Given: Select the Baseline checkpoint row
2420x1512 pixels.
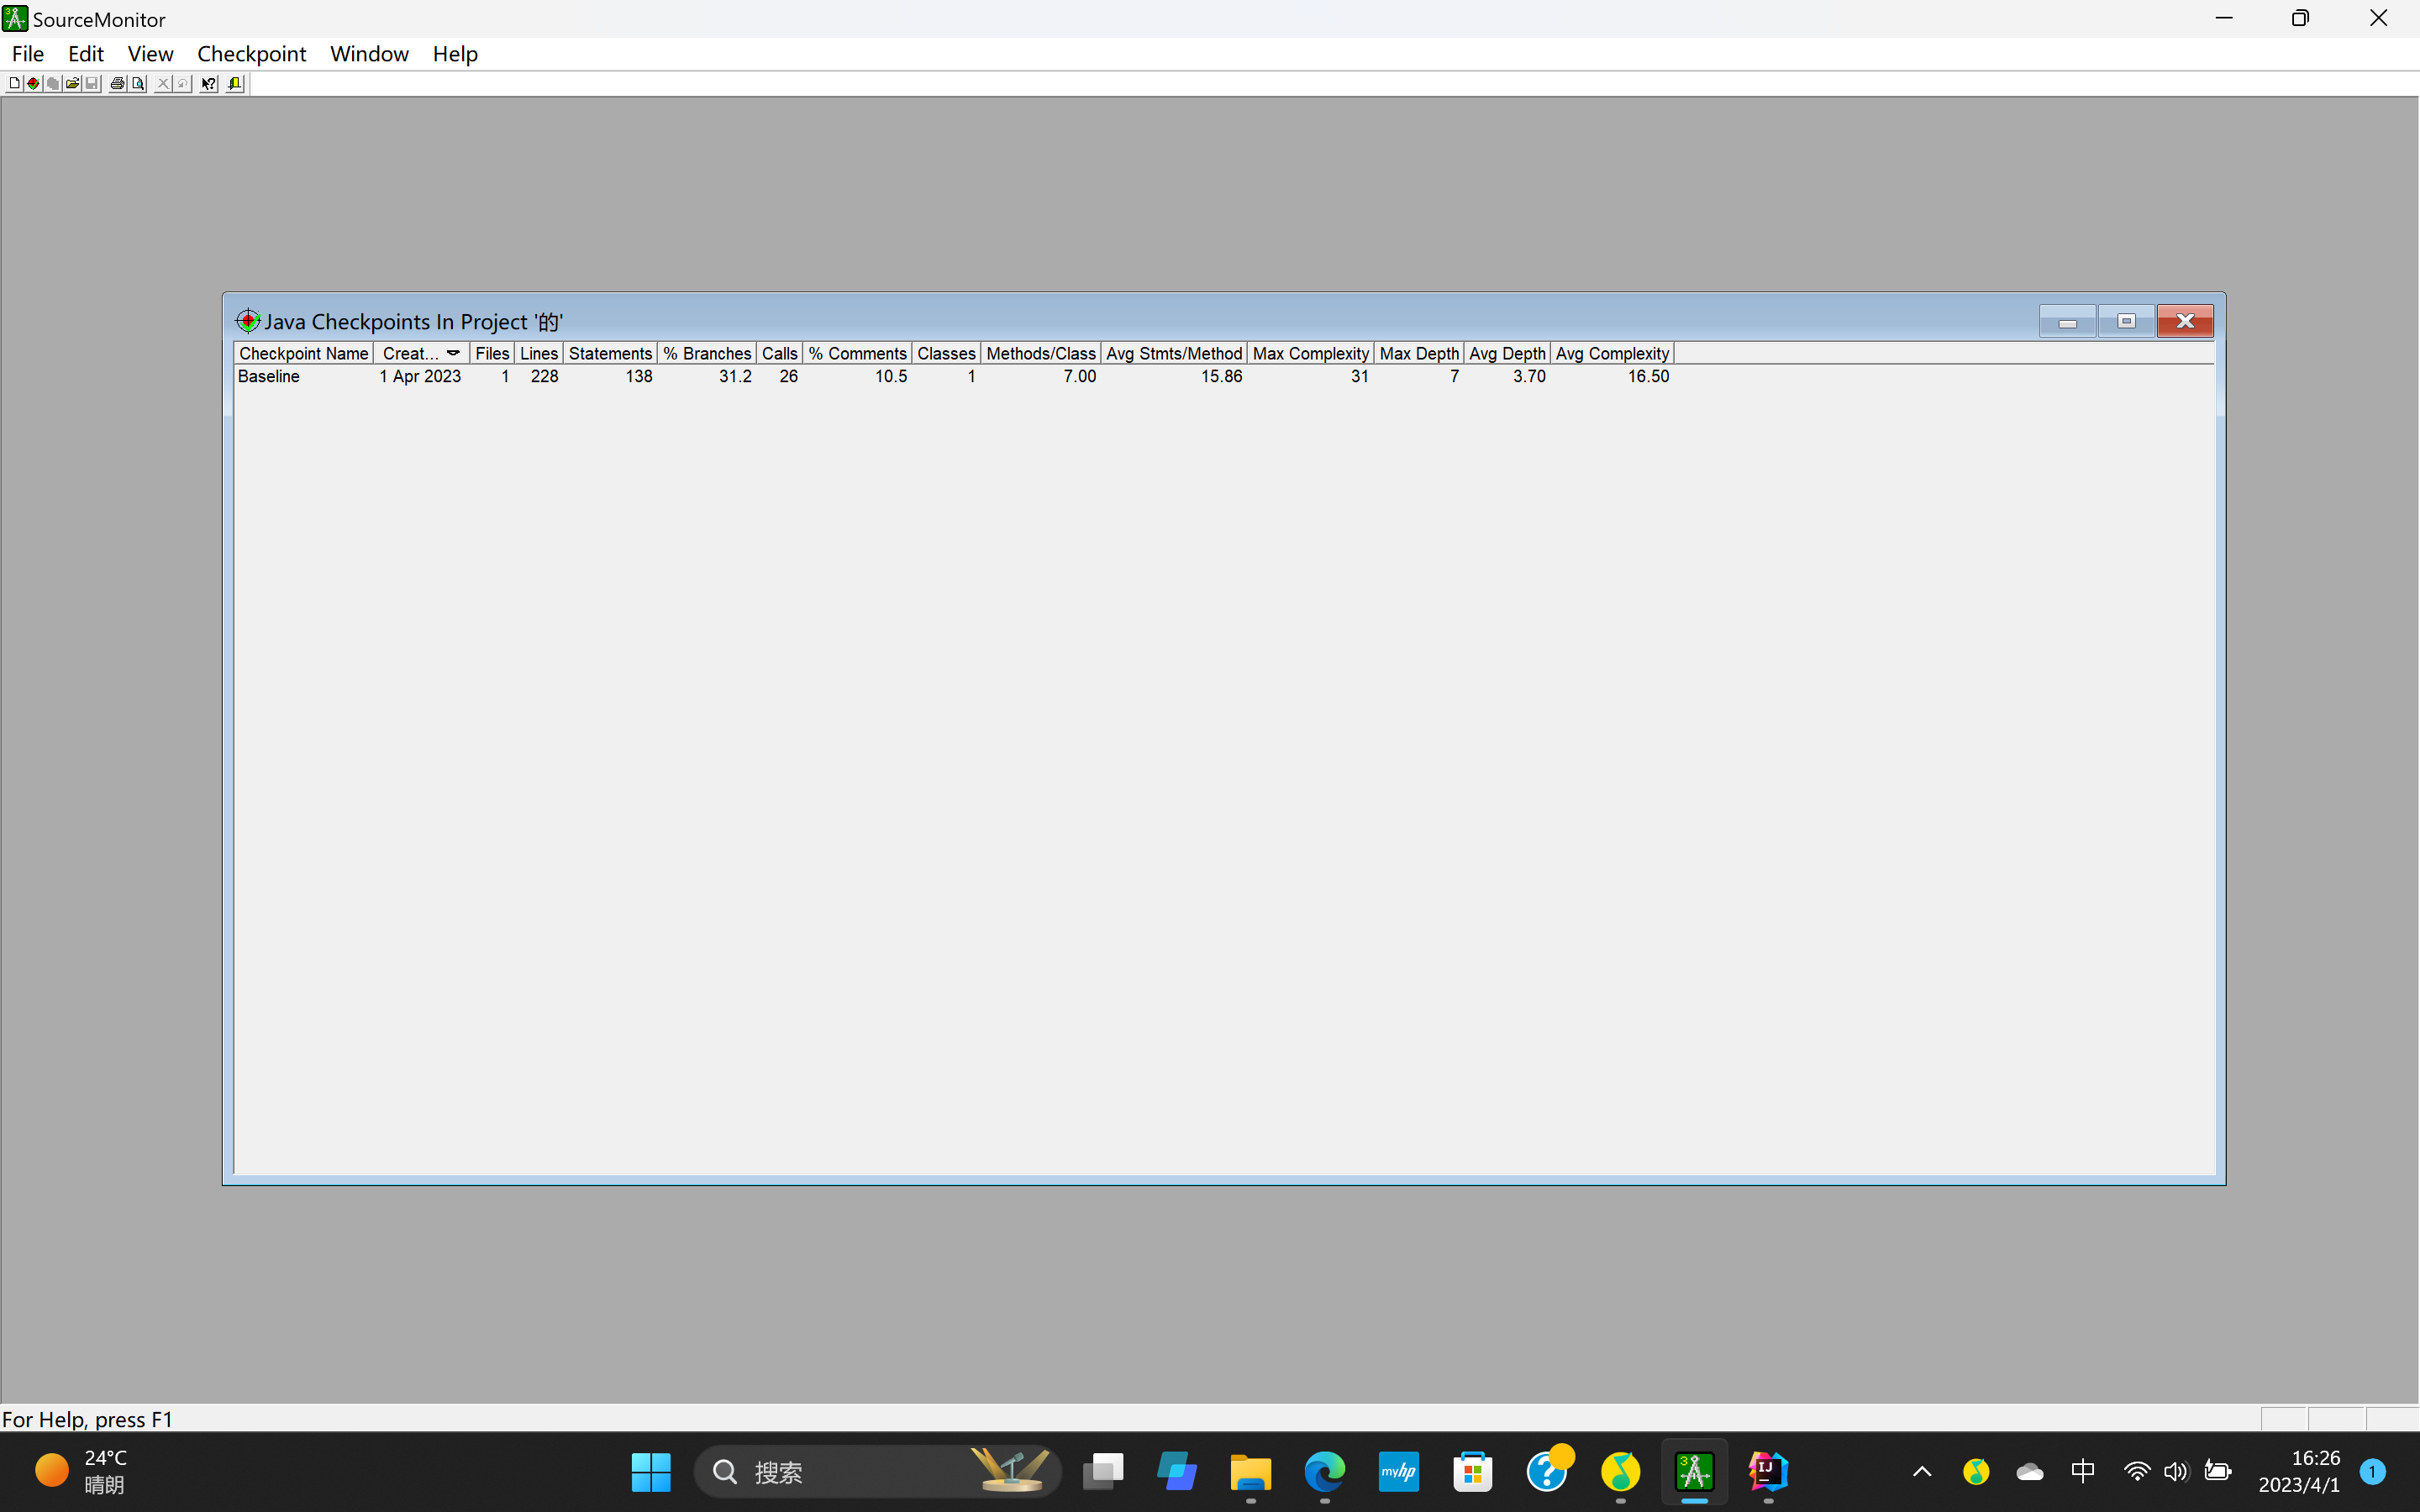Looking at the screenshot, I should [269, 377].
